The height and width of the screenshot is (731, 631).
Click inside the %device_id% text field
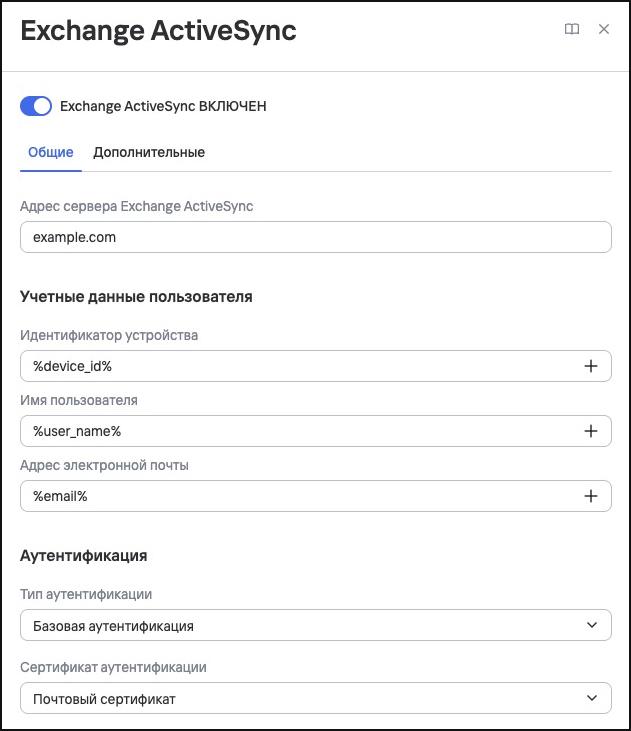298,366
